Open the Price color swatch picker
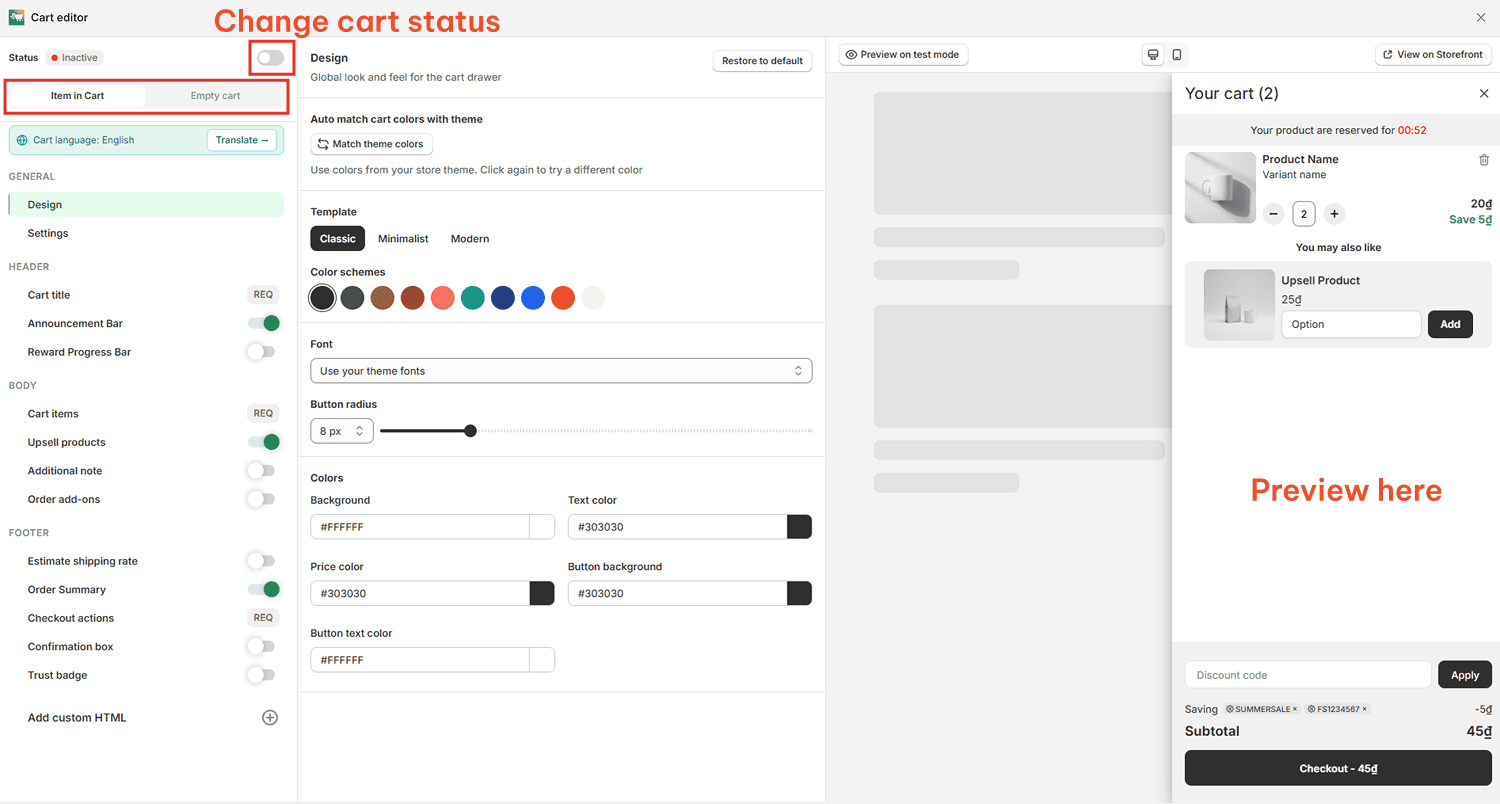Viewport: 1500px width, 804px height. 542,594
